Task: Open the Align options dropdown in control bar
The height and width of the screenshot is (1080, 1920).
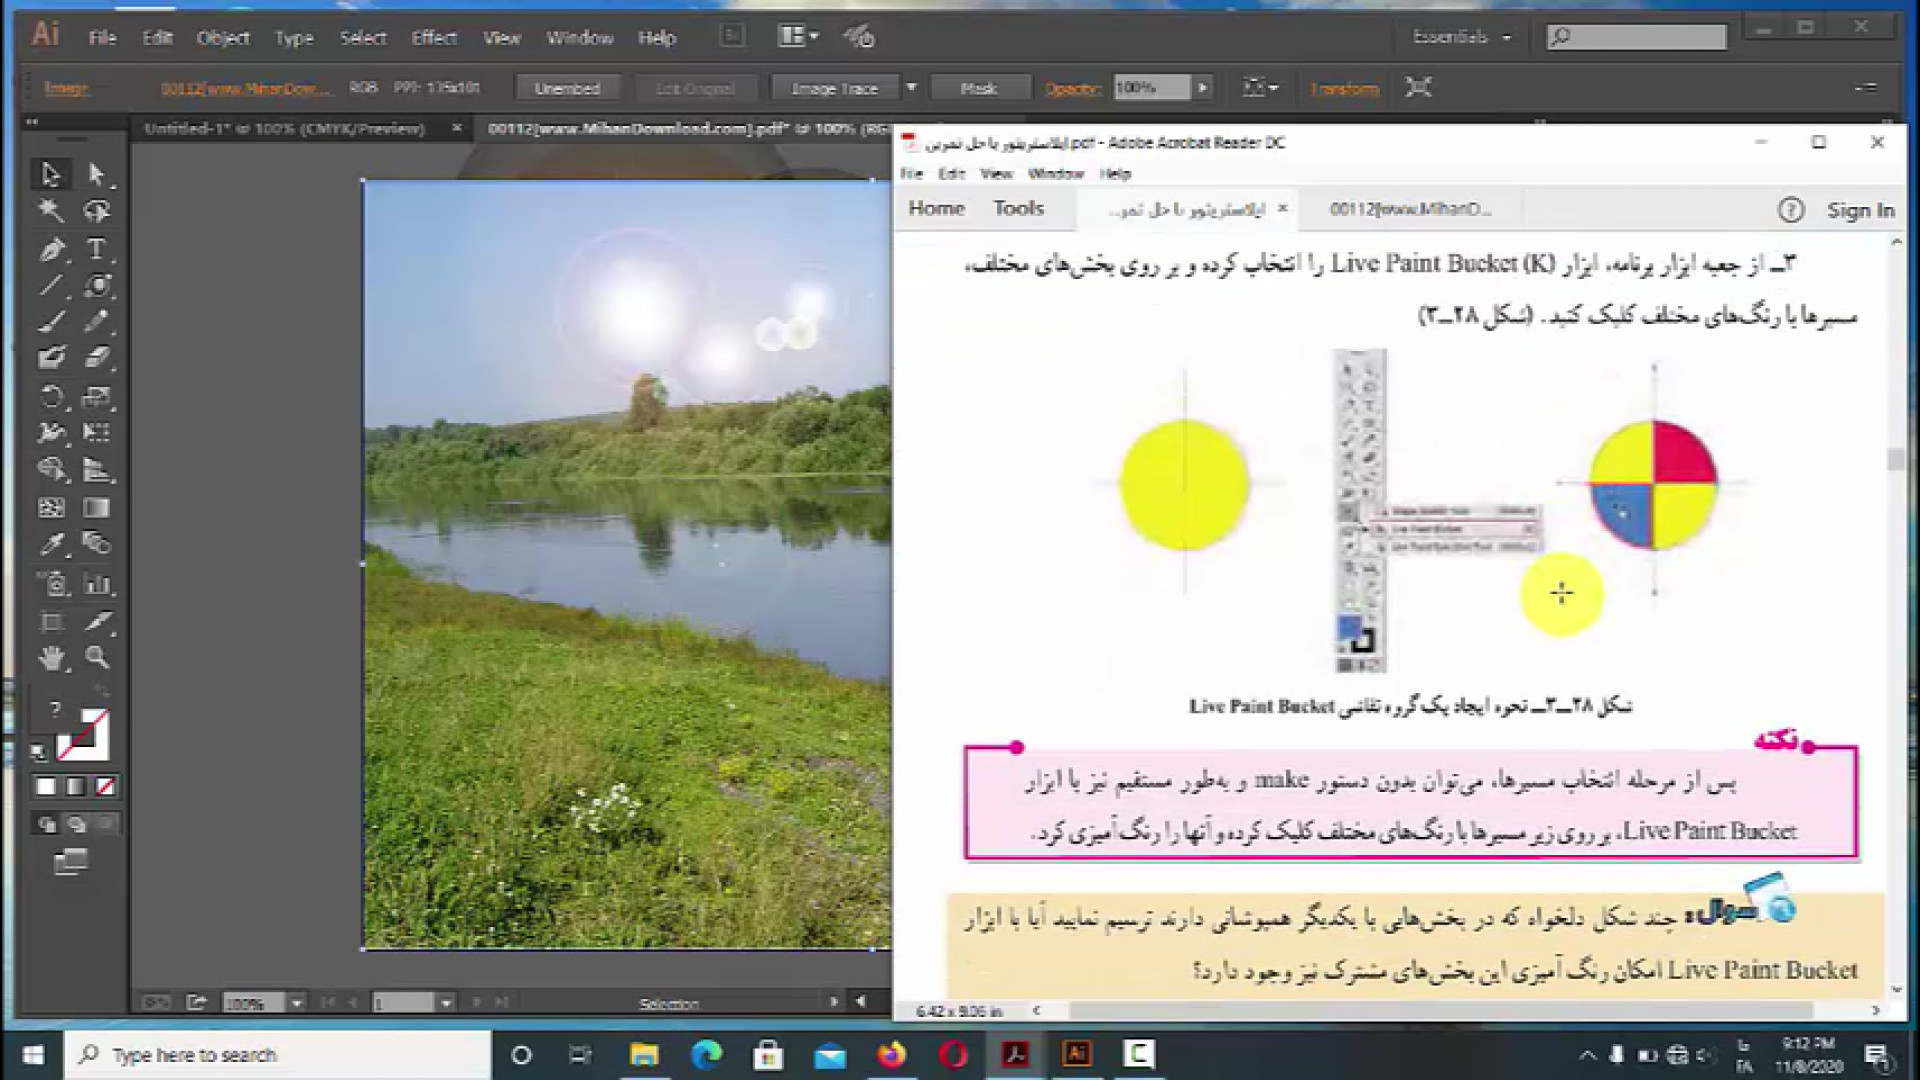Action: tap(1260, 88)
